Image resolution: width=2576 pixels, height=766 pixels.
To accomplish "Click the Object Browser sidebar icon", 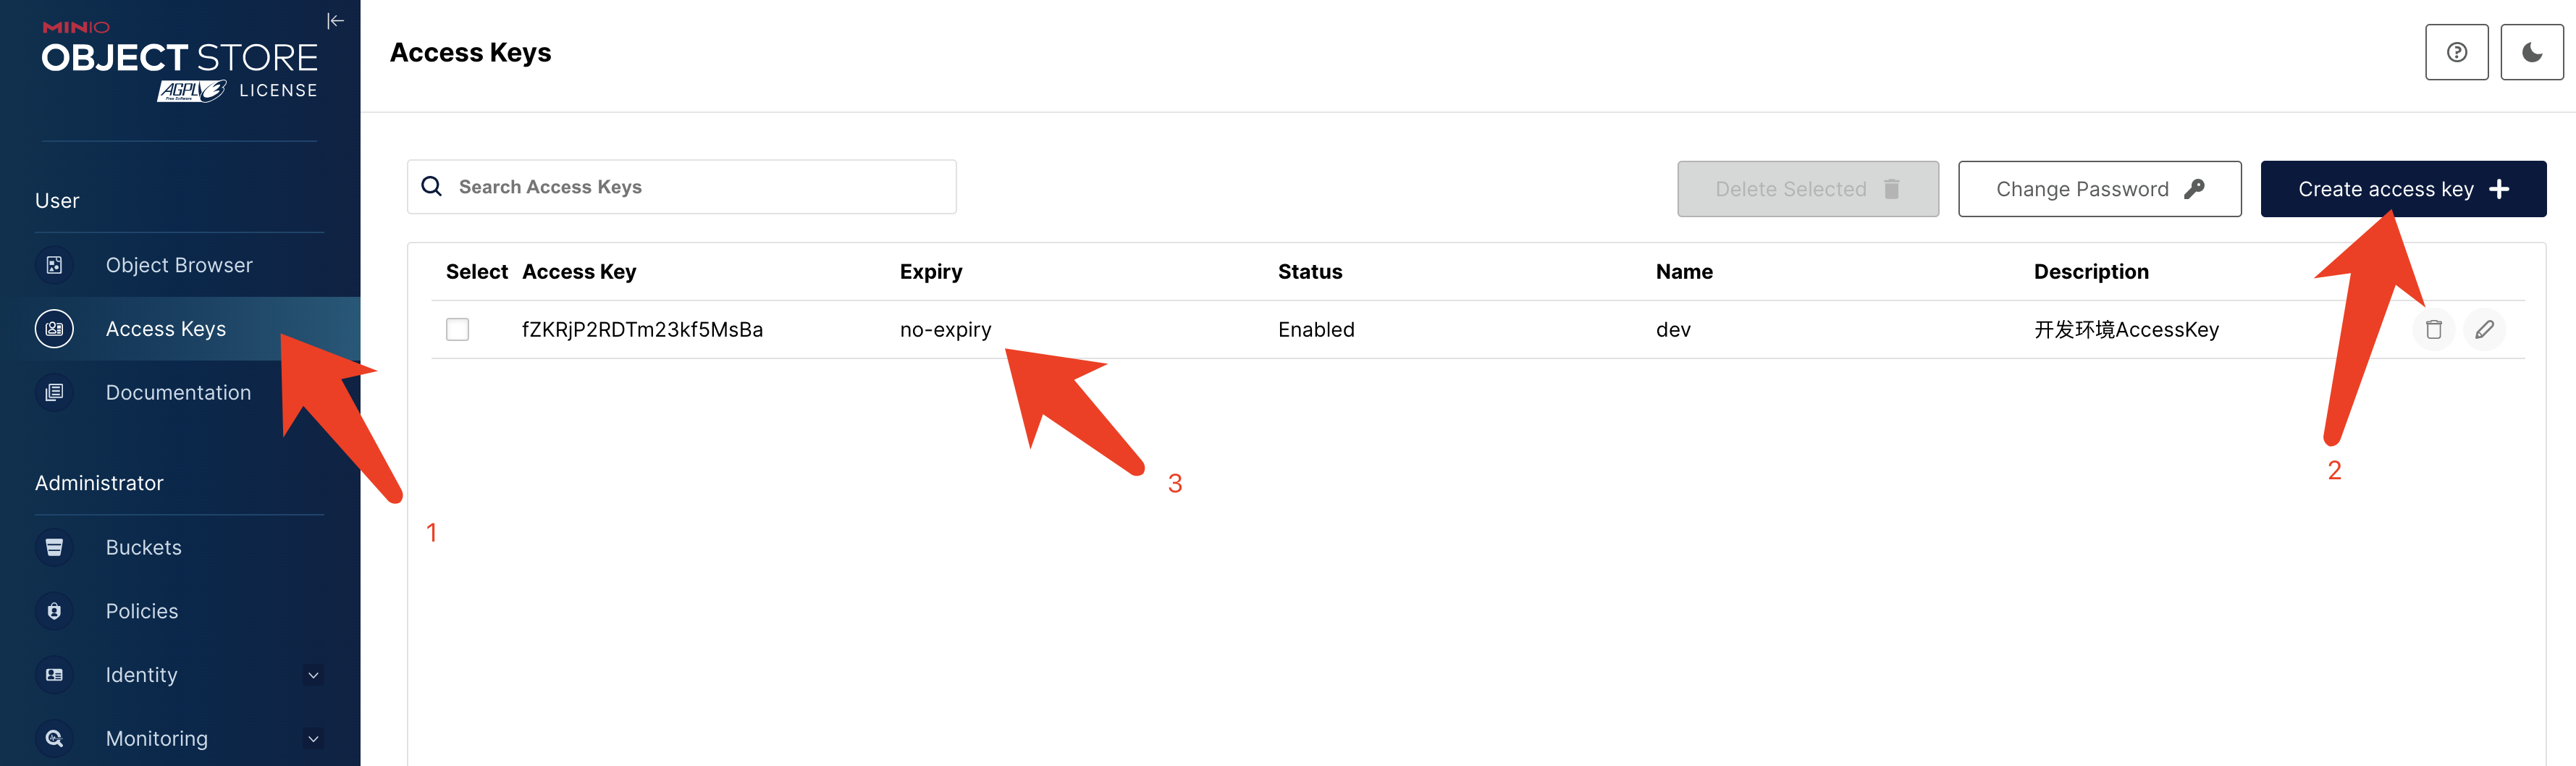I will 54,265.
